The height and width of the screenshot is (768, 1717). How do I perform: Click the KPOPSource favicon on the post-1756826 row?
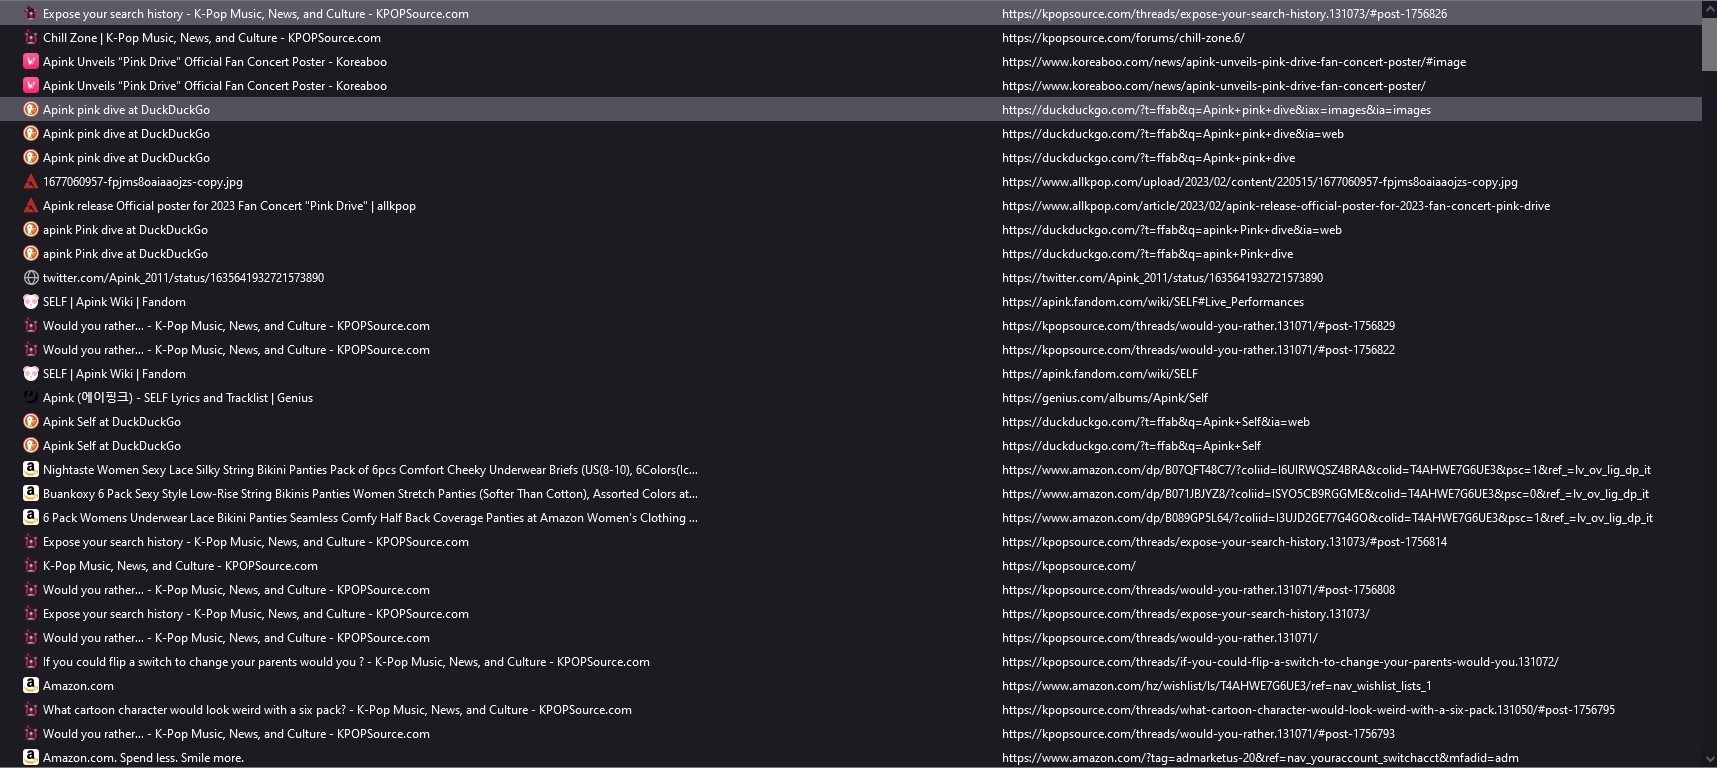[31, 14]
